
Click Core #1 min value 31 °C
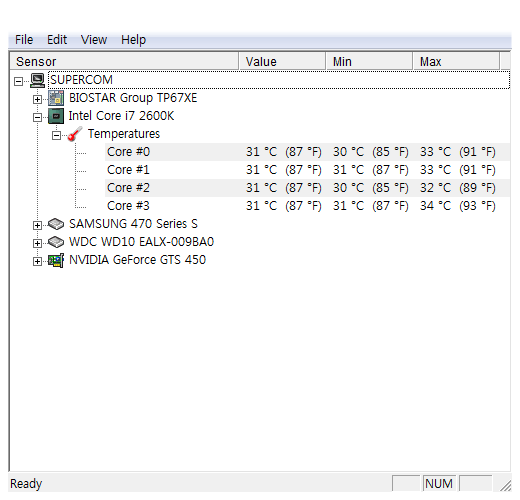pos(349,170)
